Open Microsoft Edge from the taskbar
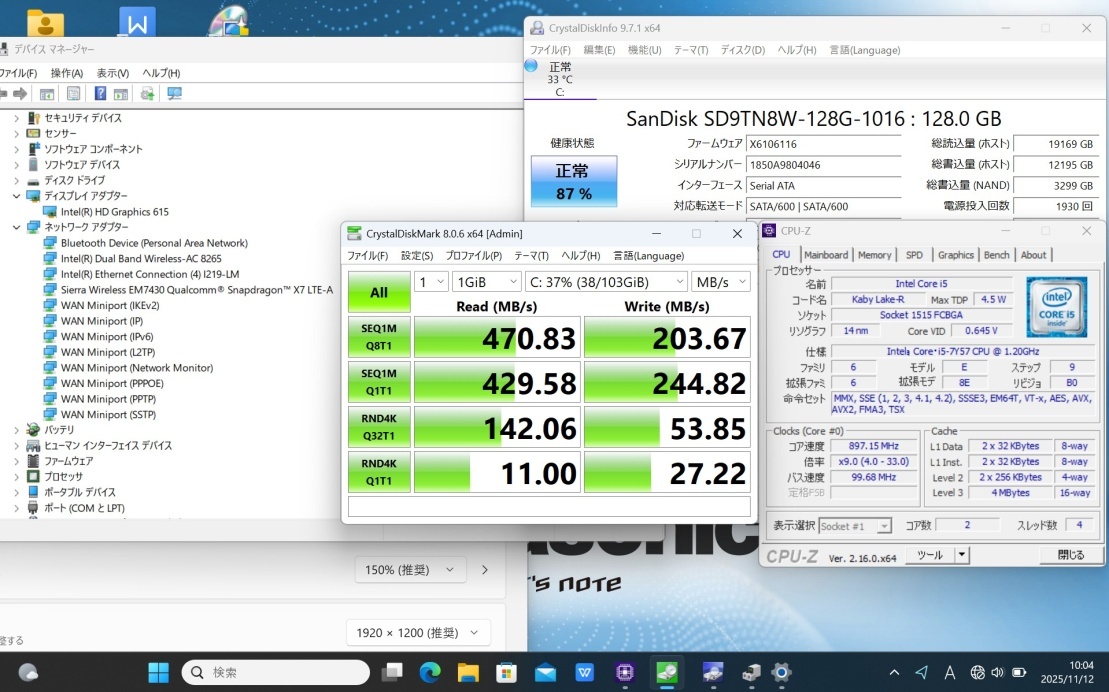 click(430, 672)
